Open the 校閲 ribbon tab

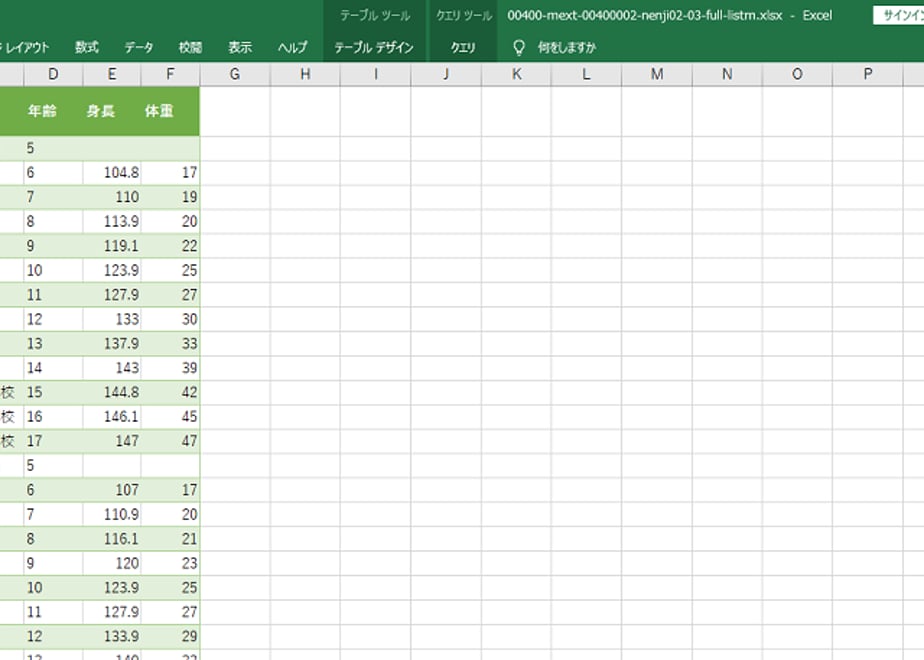190,48
